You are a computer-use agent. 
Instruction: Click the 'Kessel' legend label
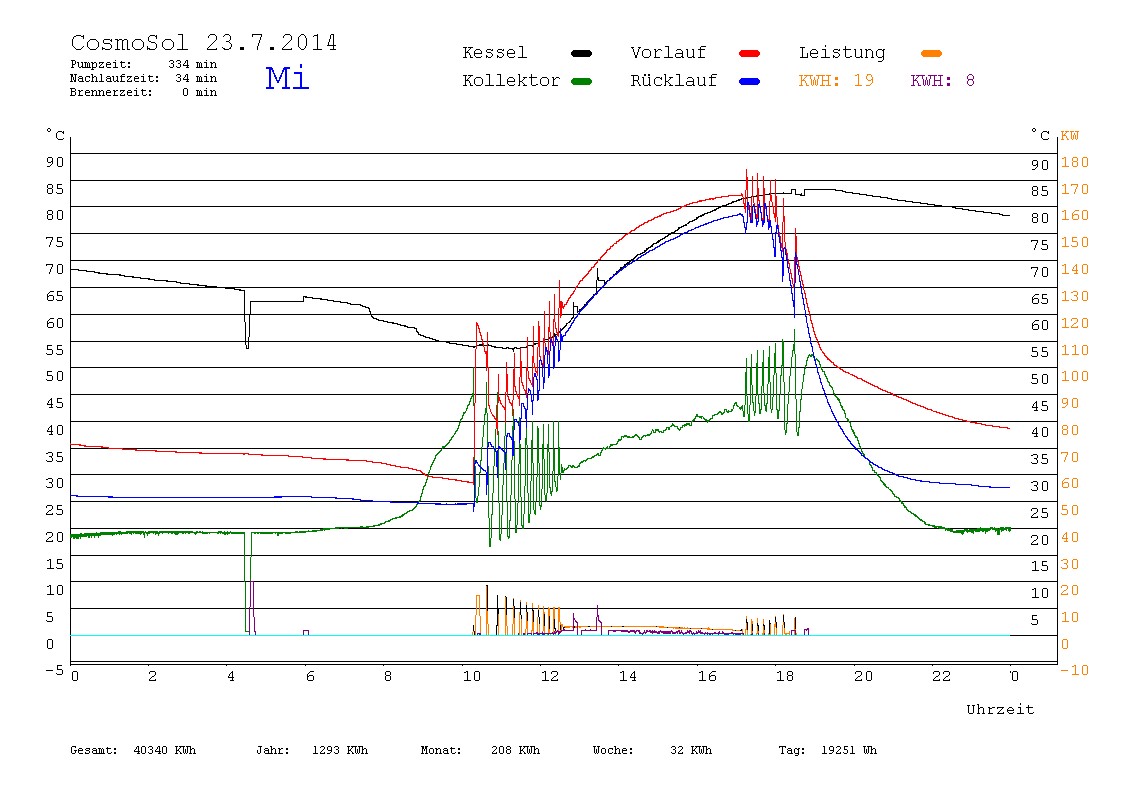[x=495, y=53]
